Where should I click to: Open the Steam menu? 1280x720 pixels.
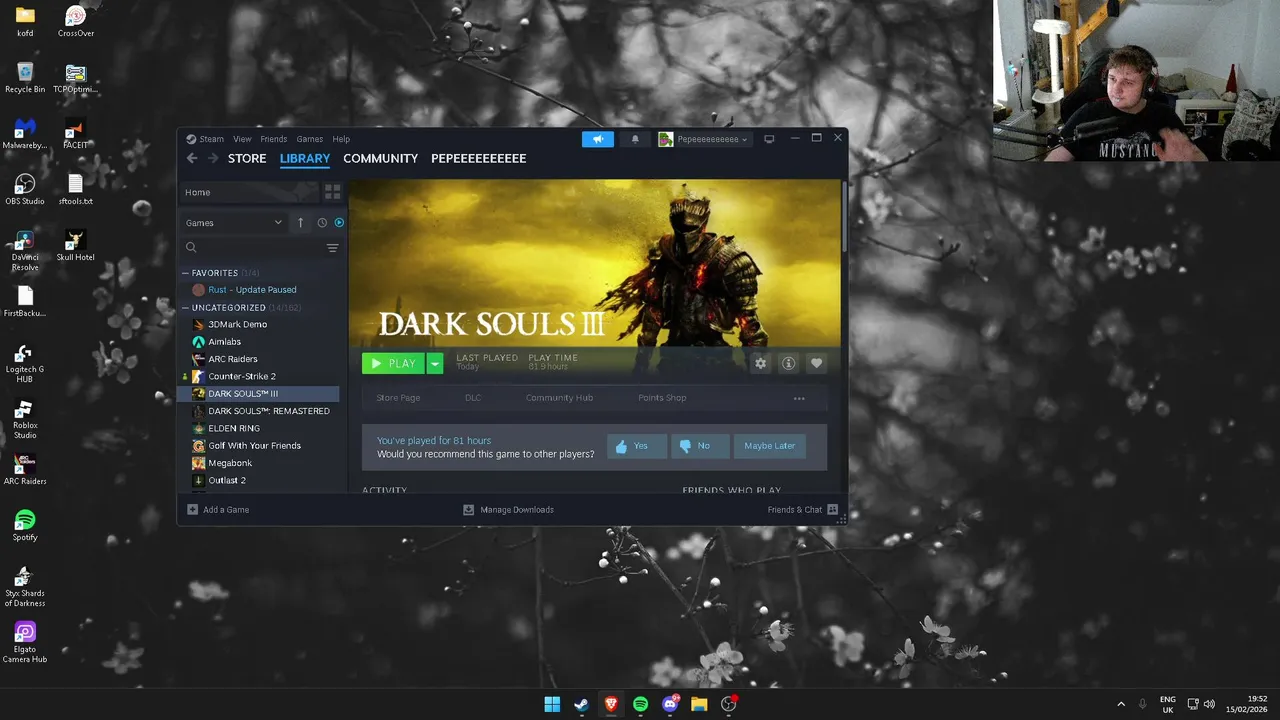(205, 139)
